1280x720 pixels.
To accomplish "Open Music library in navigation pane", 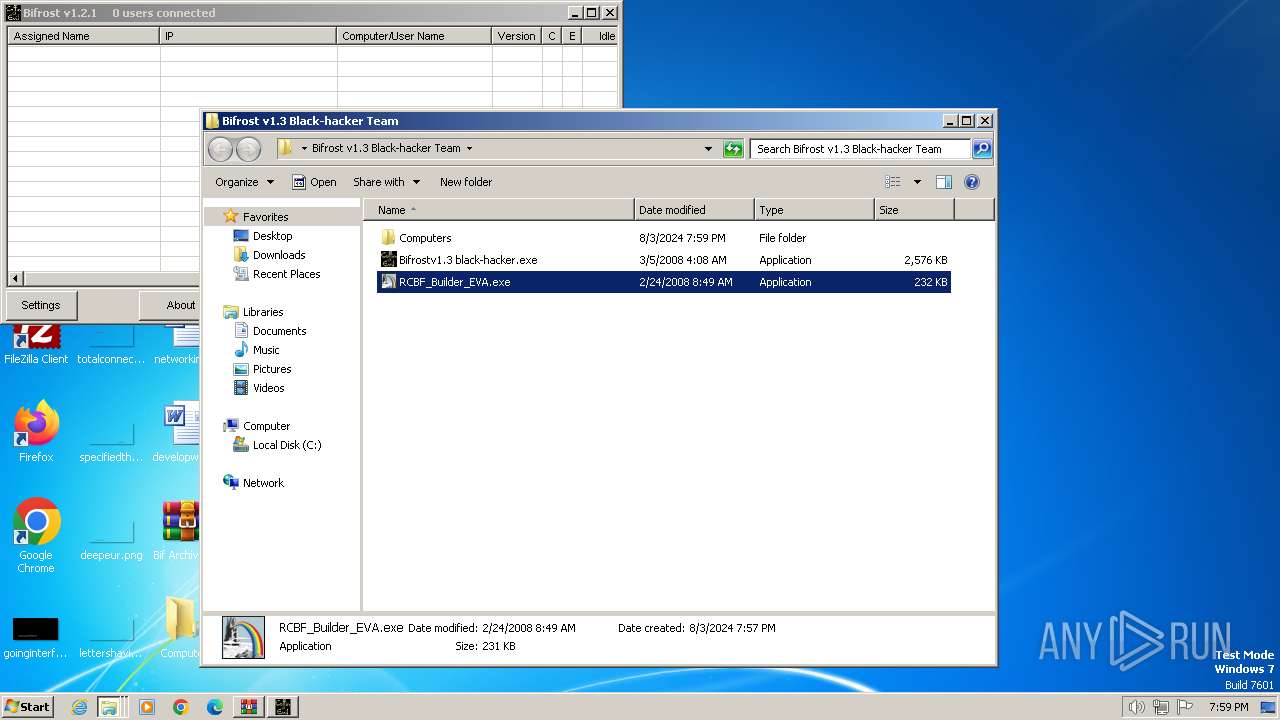I will coord(266,350).
